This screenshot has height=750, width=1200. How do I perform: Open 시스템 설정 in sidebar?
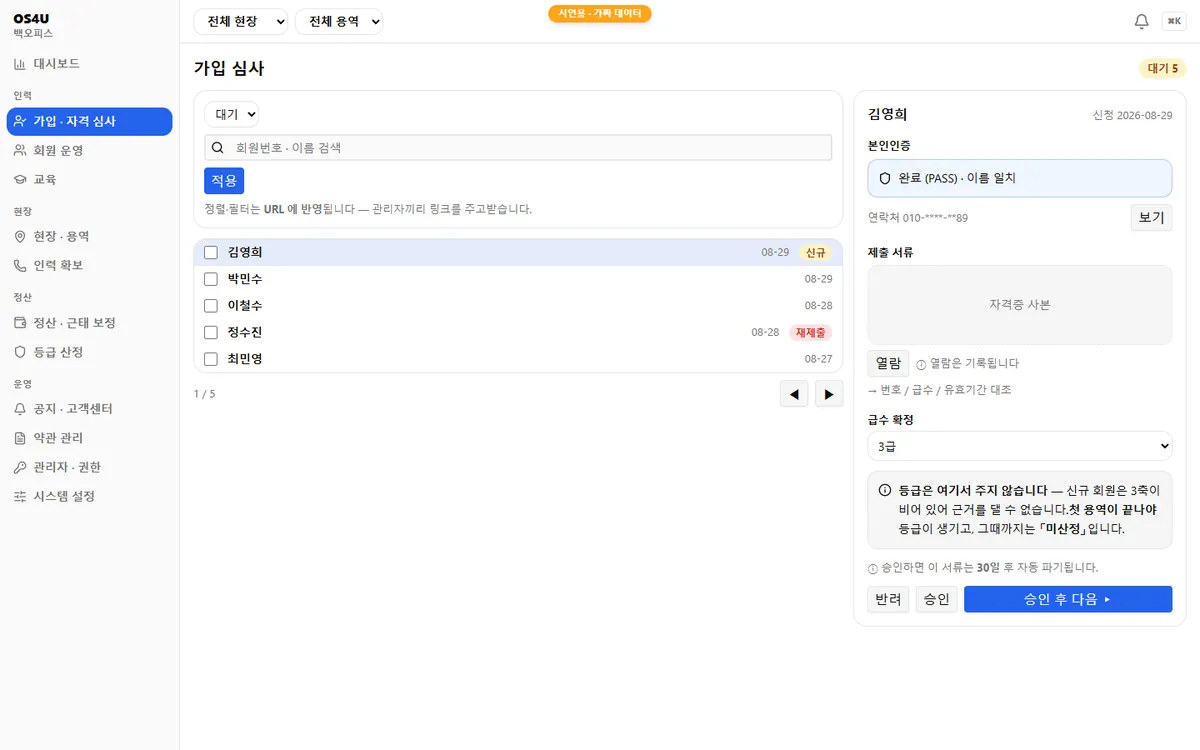(x=89, y=496)
